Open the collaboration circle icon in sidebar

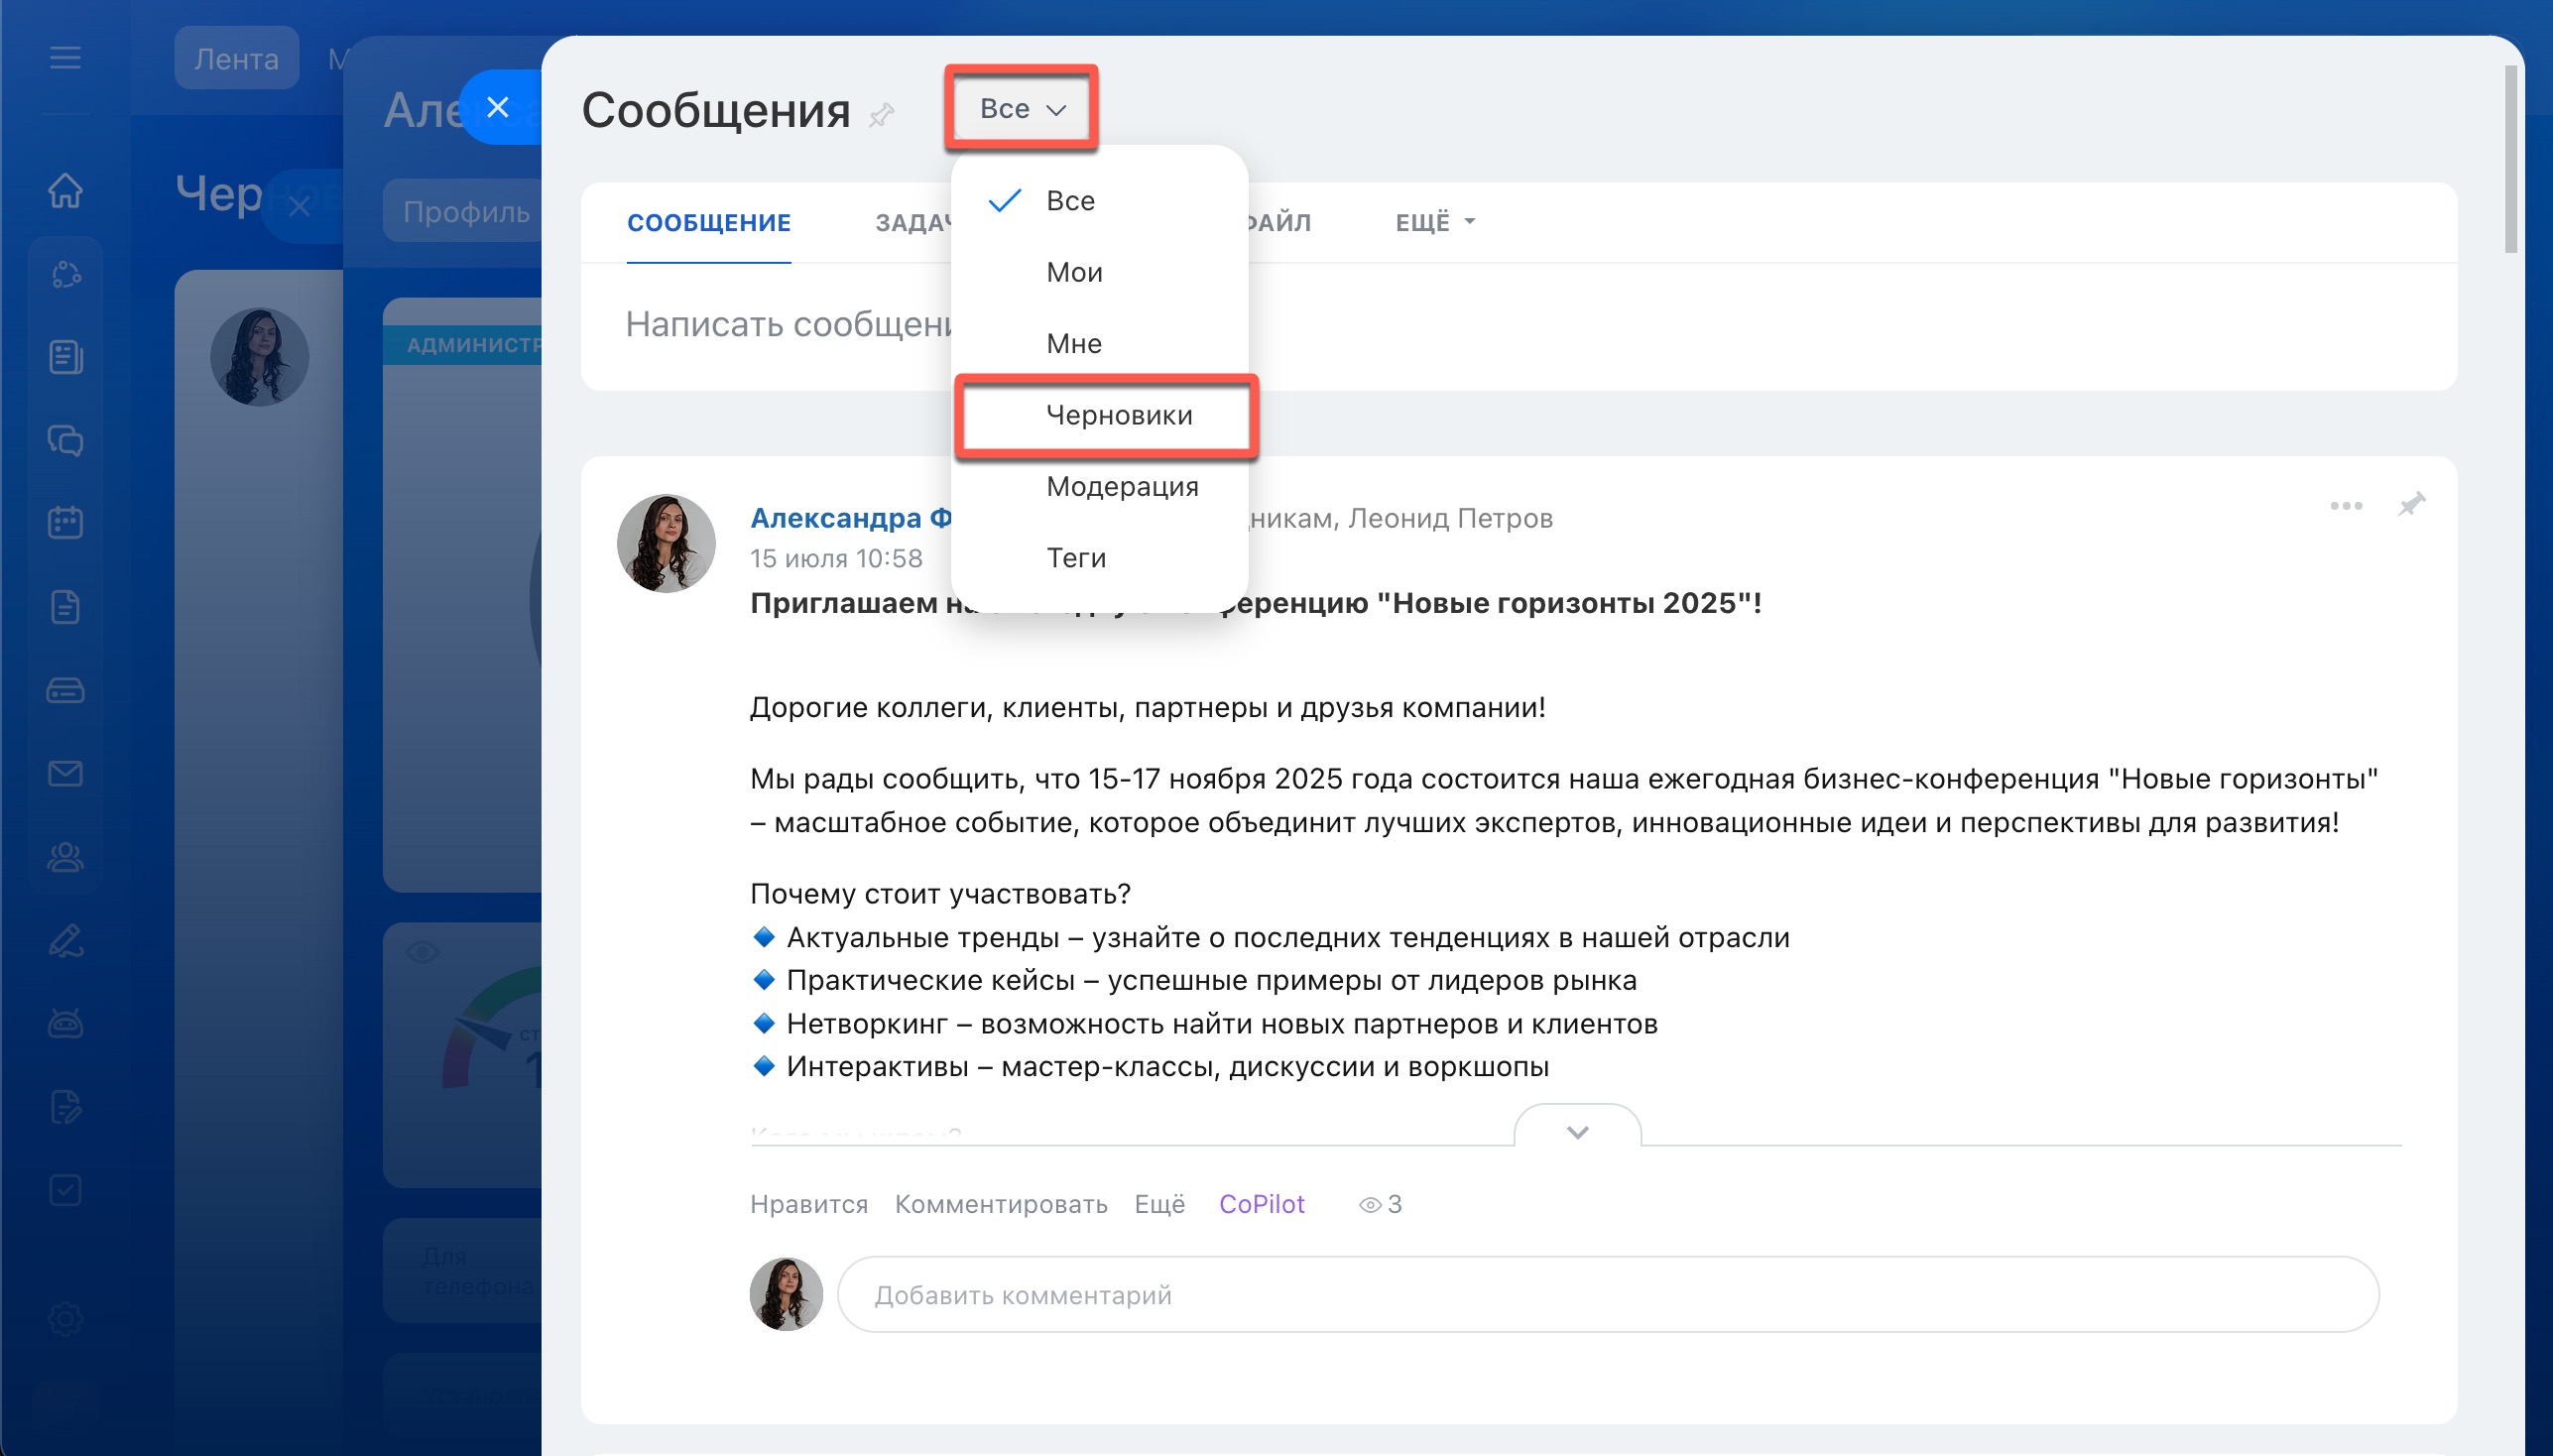coord(65,274)
